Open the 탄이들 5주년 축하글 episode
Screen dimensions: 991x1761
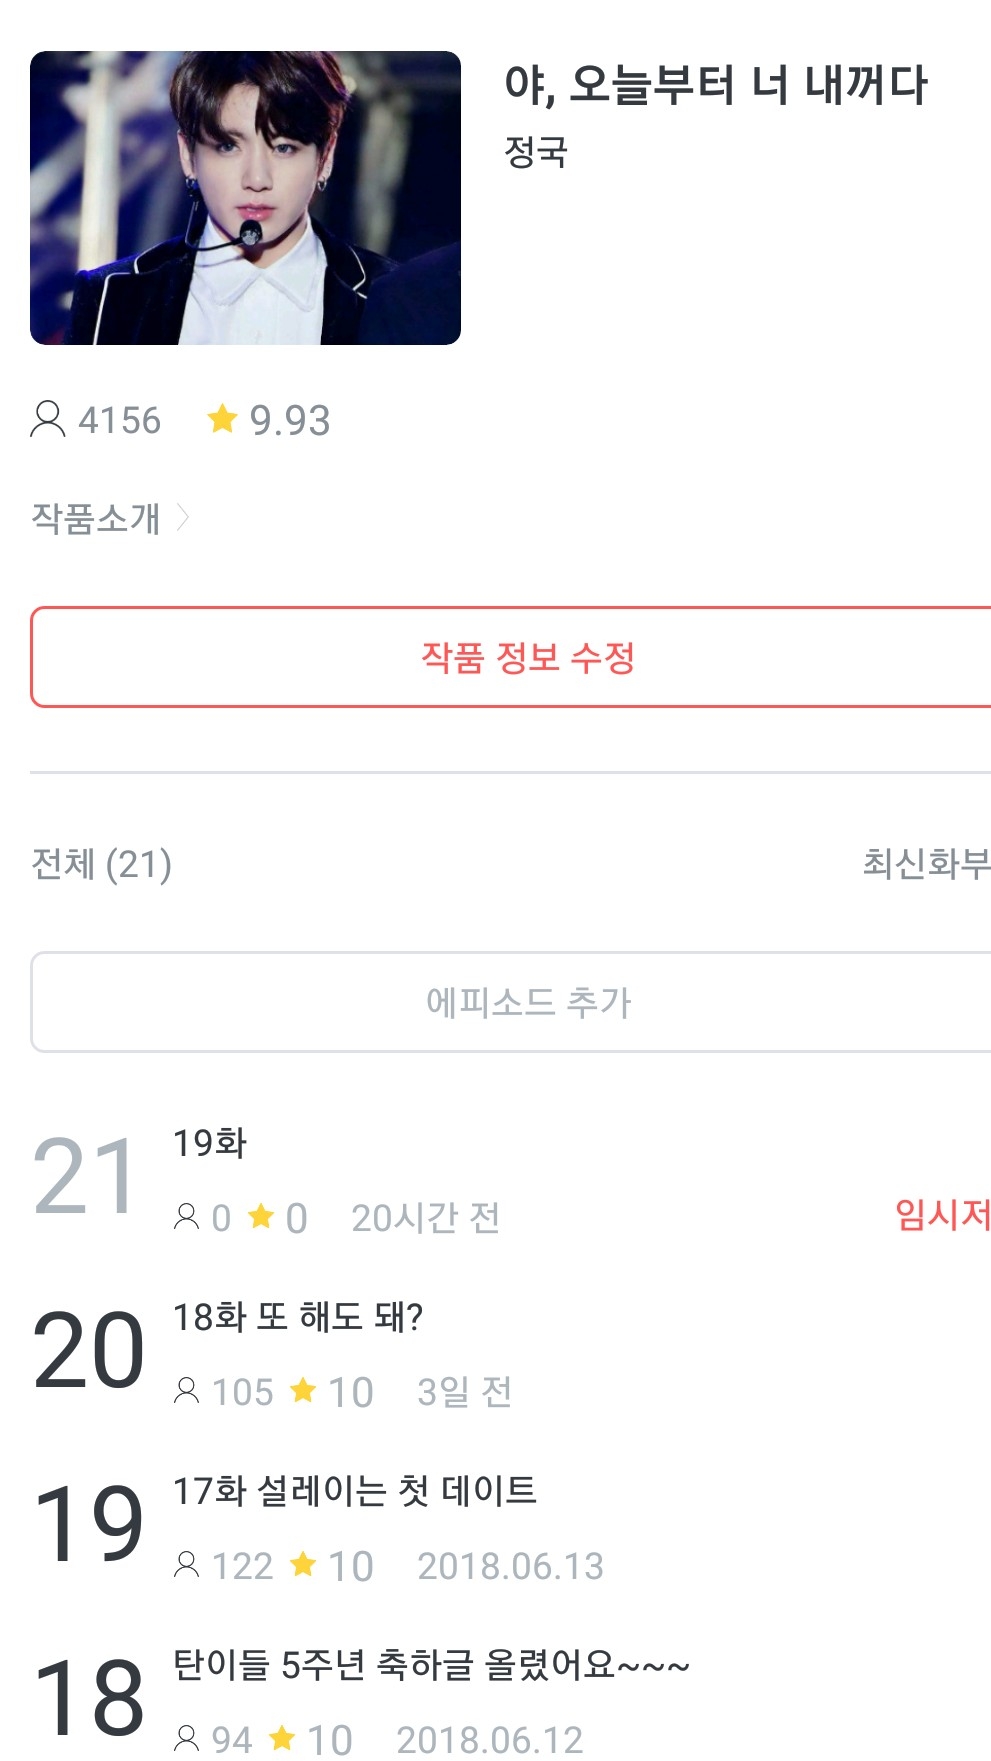tap(431, 1665)
